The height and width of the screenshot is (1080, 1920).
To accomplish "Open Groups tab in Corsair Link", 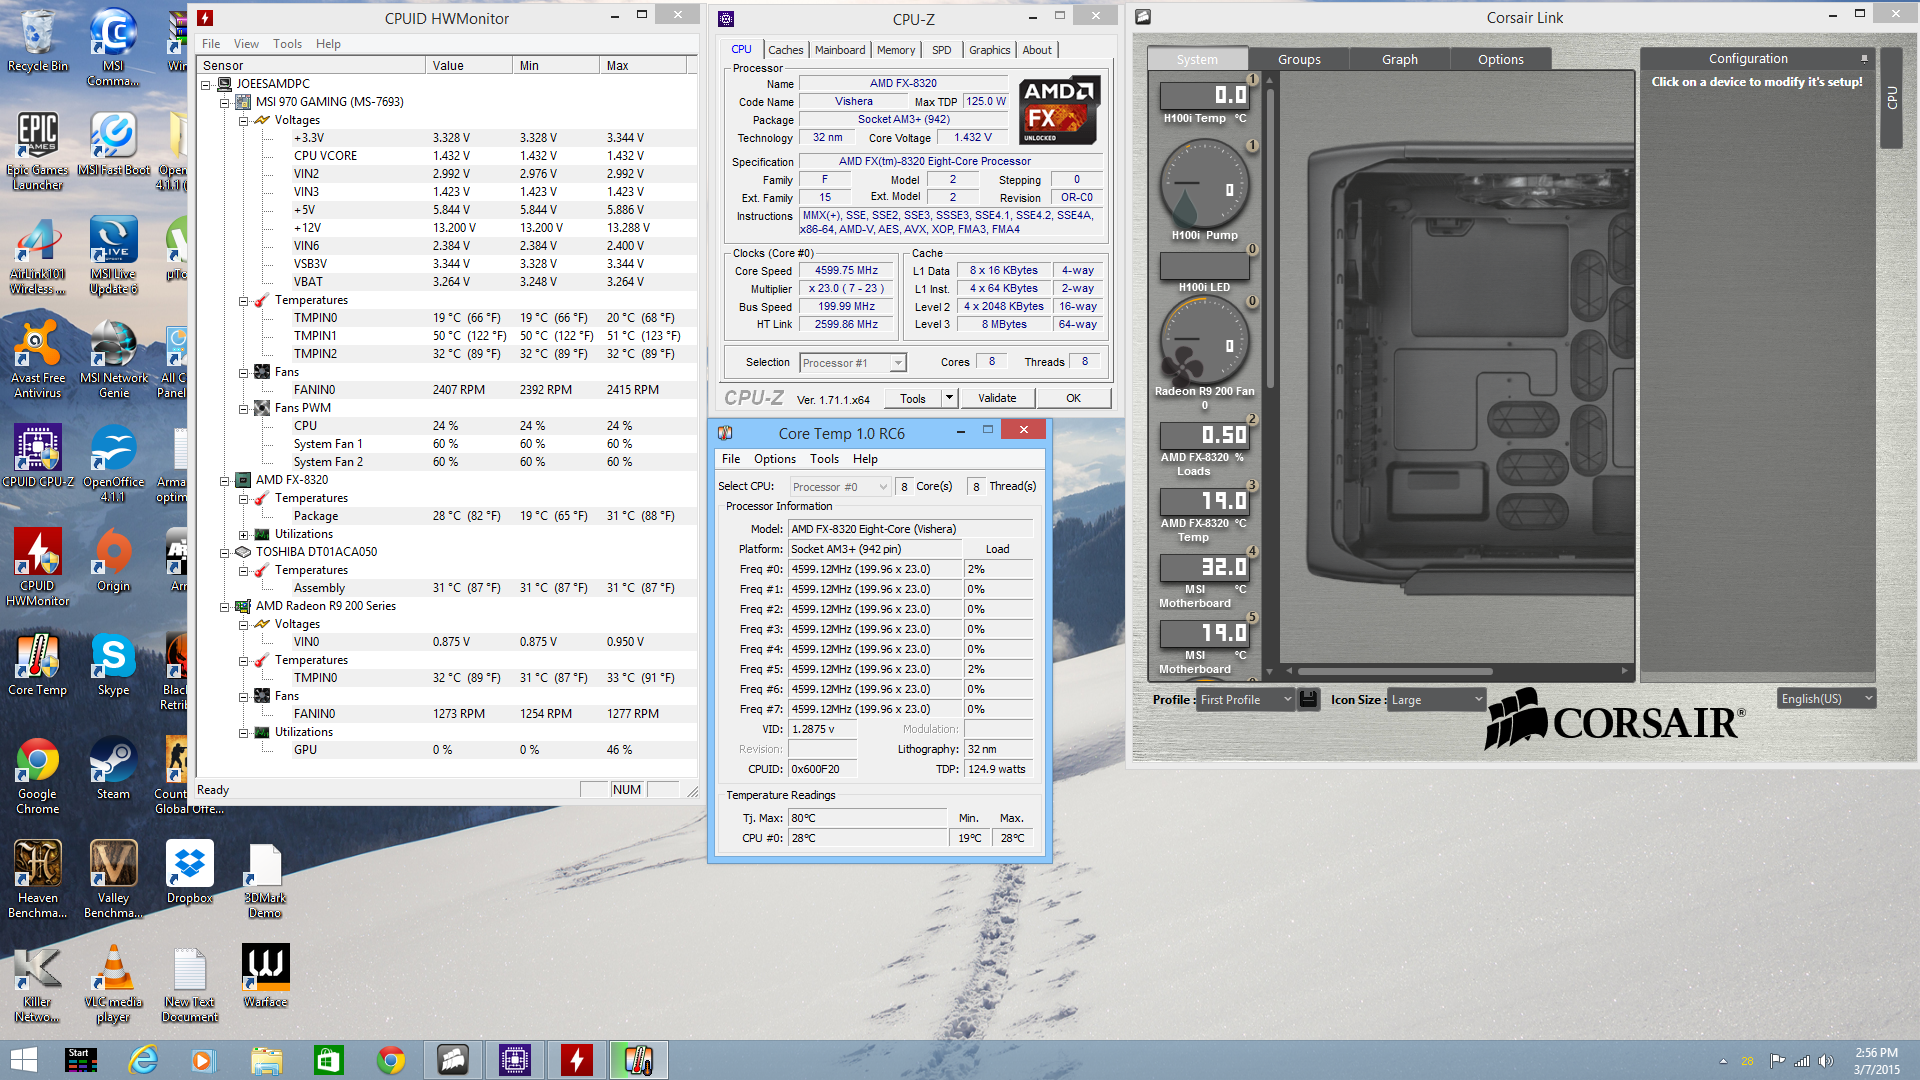I will coord(1299,59).
